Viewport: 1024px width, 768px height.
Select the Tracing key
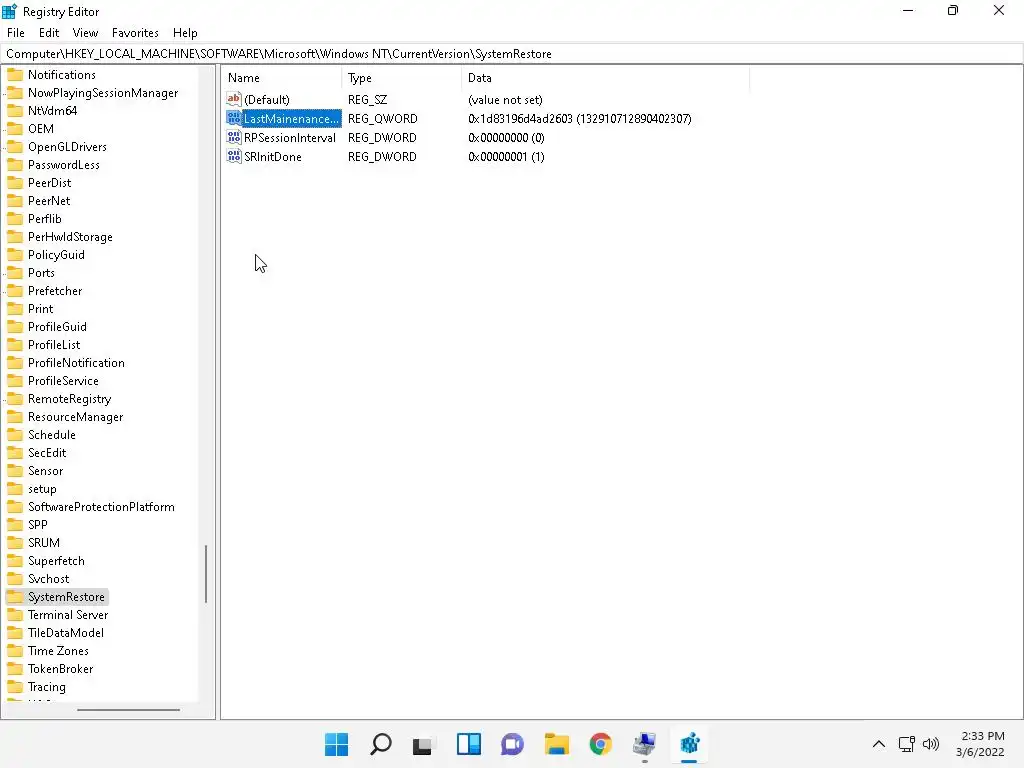pyautogui.click(x=46, y=686)
